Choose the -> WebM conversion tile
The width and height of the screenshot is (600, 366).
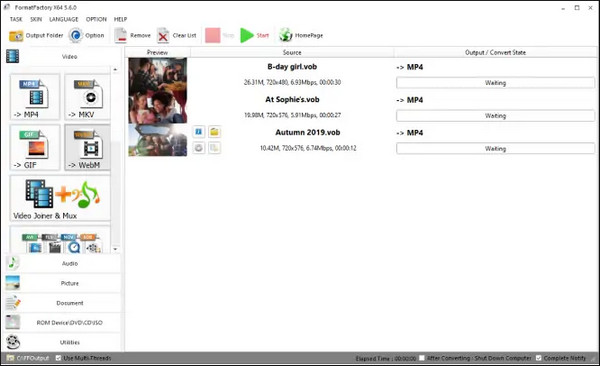[87, 147]
